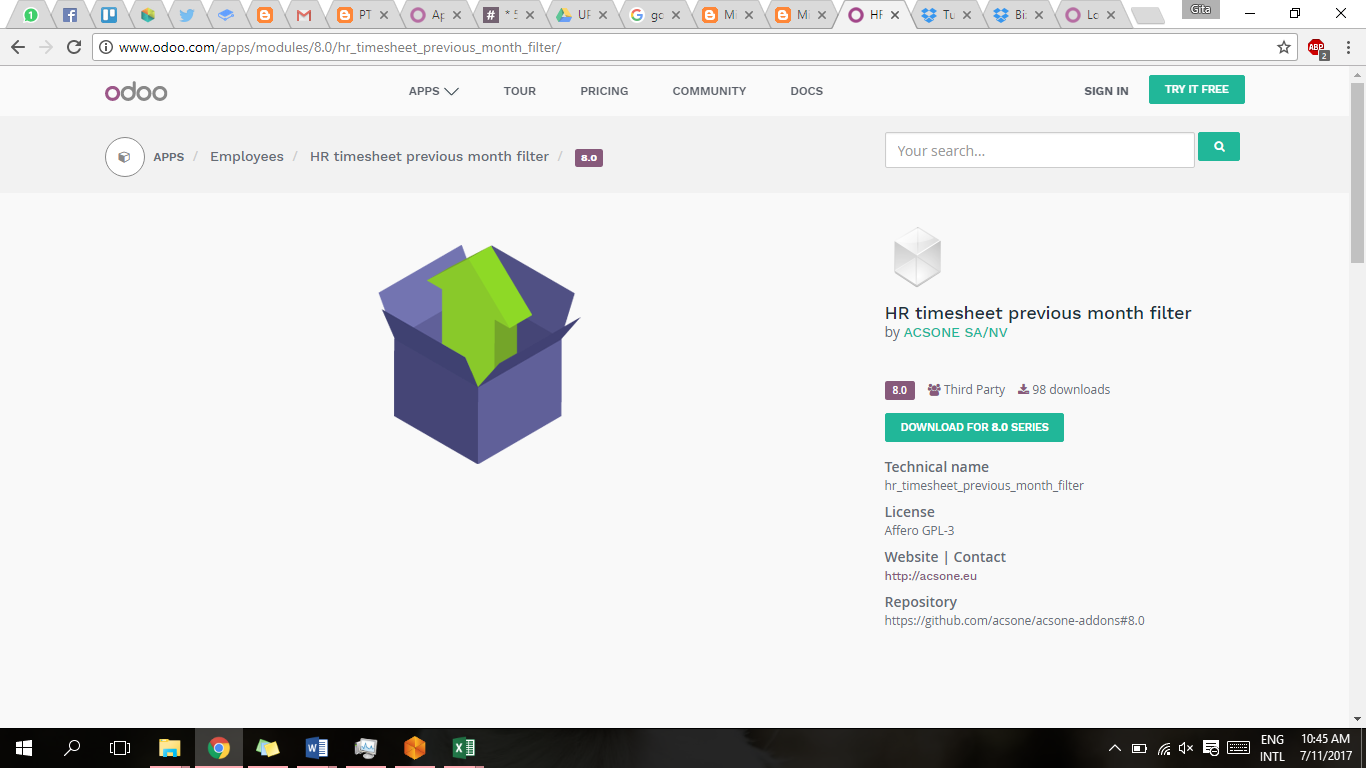Click the 98 downloads icon

click(1023, 390)
